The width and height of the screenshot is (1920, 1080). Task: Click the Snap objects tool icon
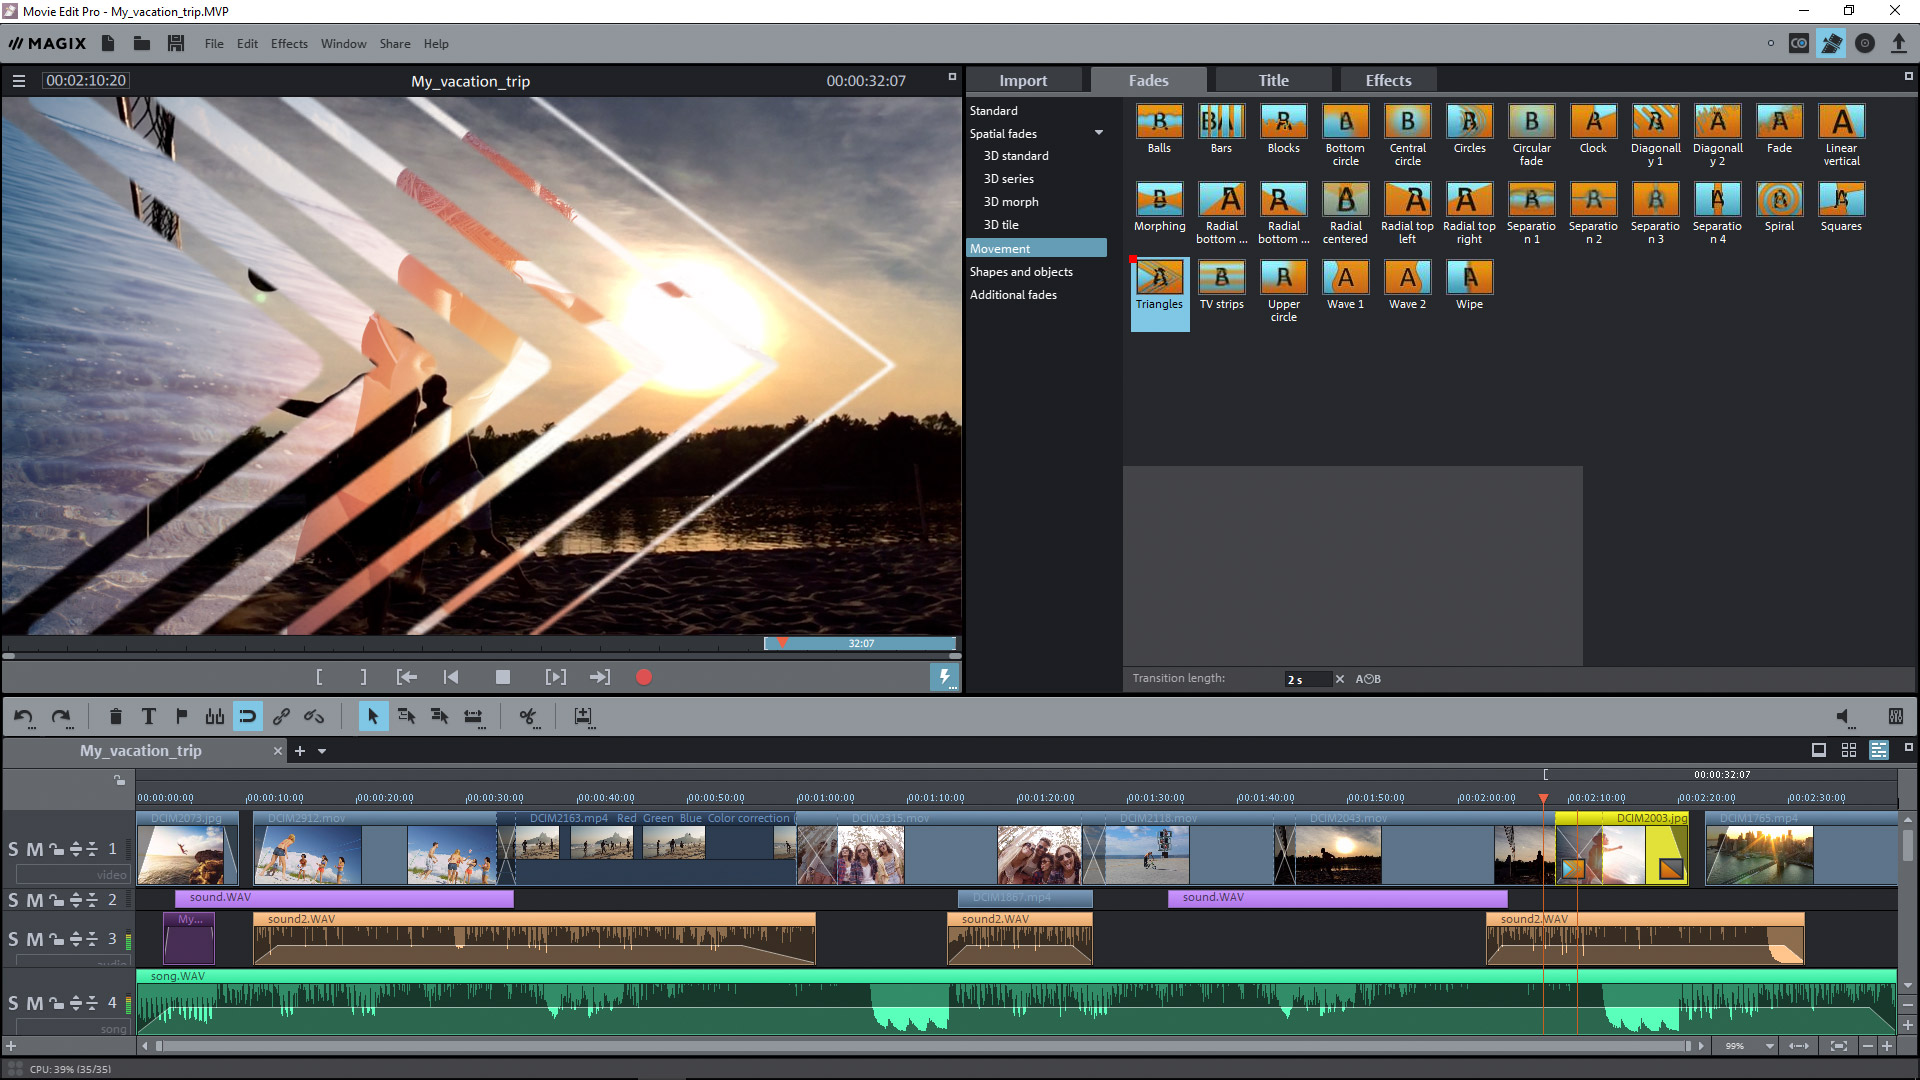pos(248,716)
